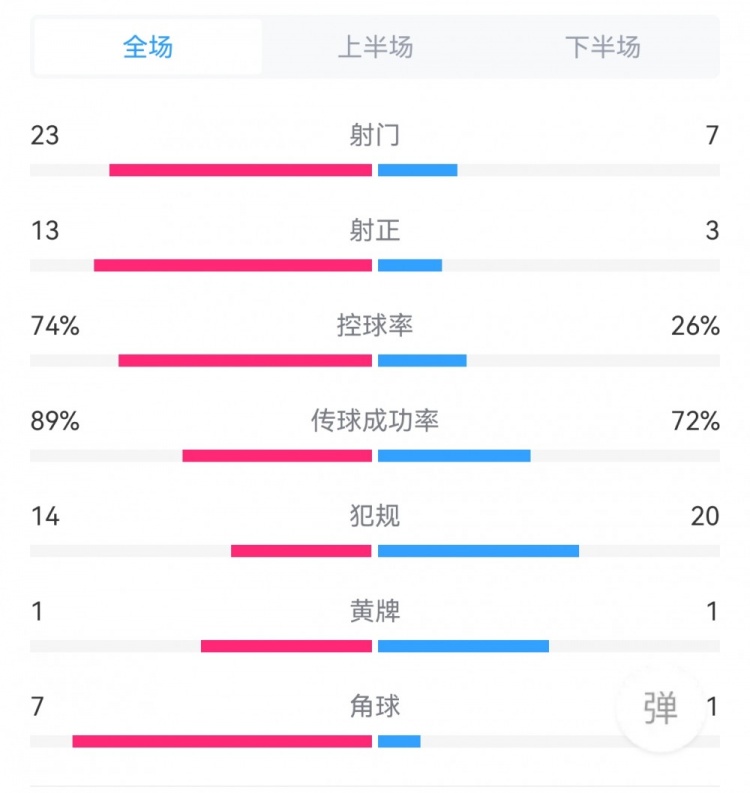Click the 角球 corners label

(x=375, y=706)
